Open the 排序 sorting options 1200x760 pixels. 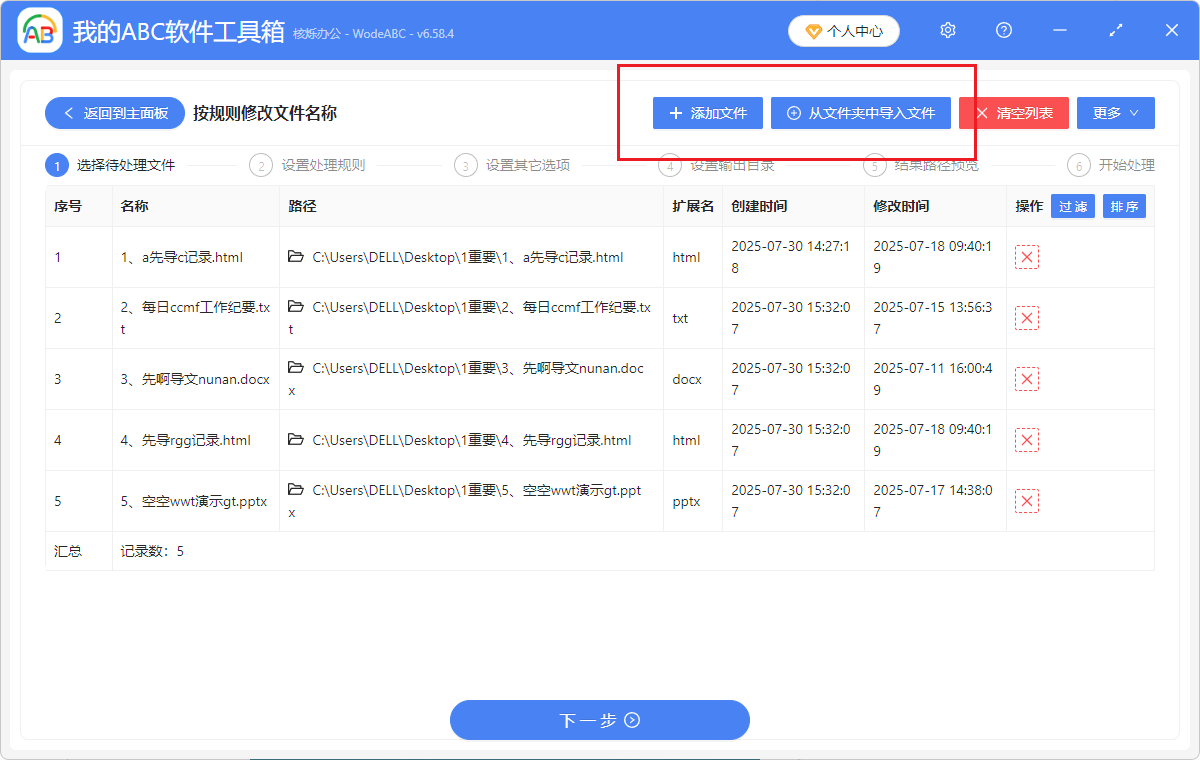coord(1124,206)
